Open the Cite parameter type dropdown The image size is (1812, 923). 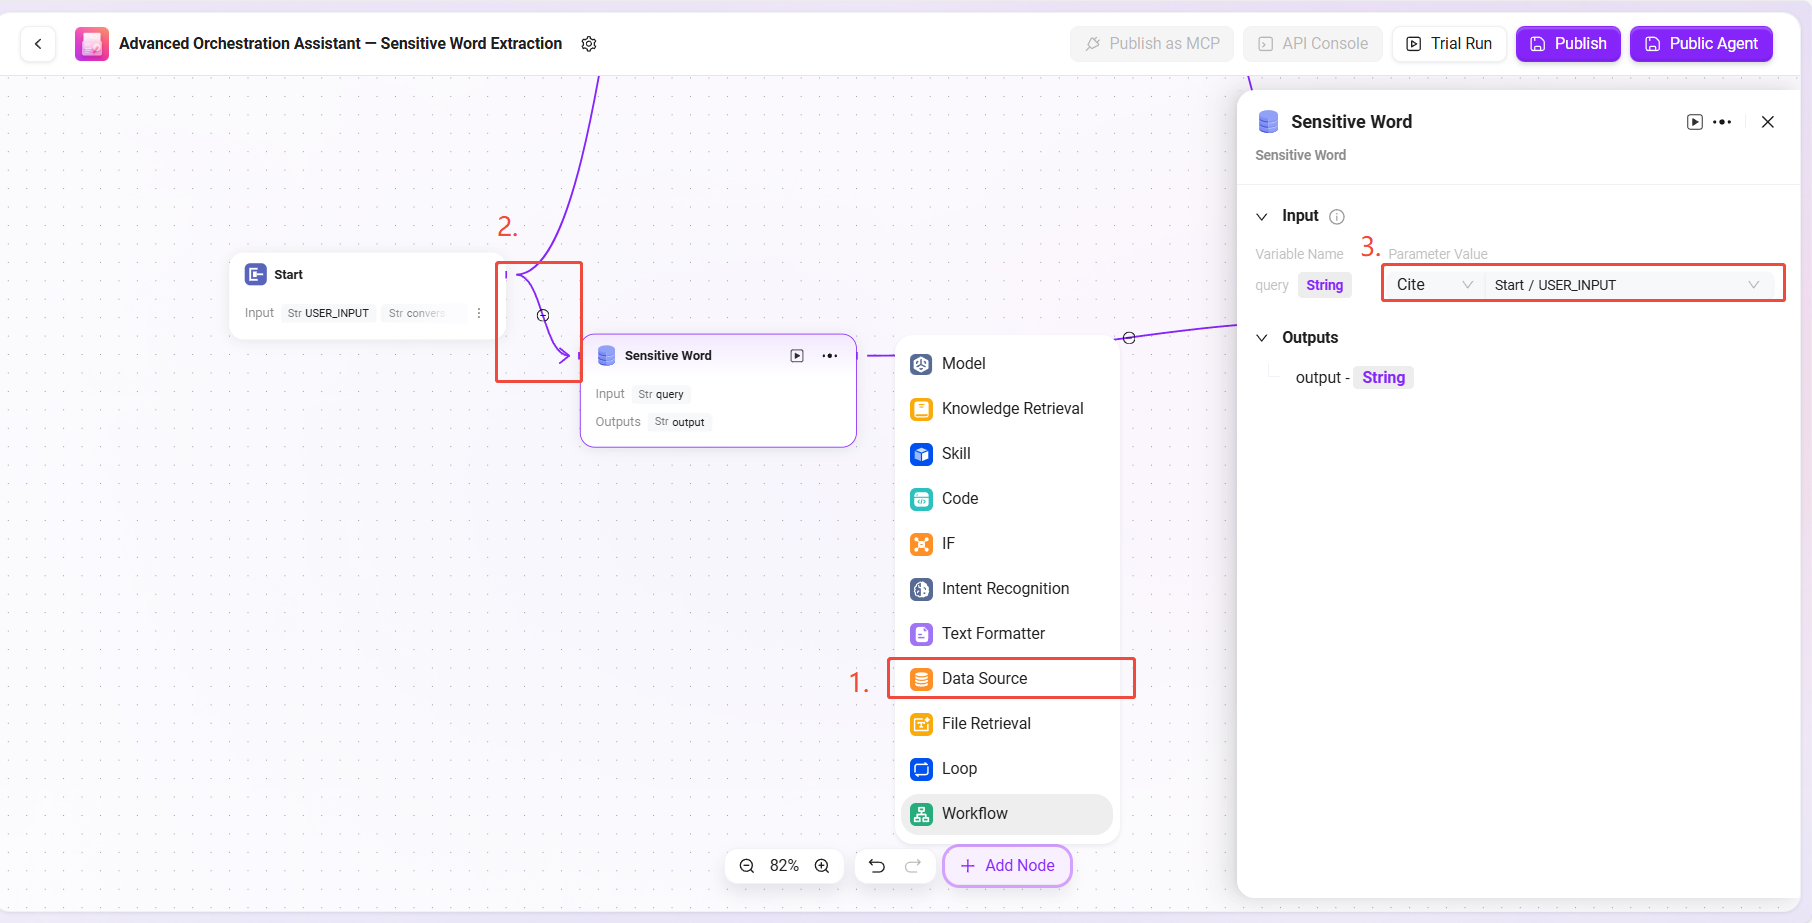[1434, 285]
